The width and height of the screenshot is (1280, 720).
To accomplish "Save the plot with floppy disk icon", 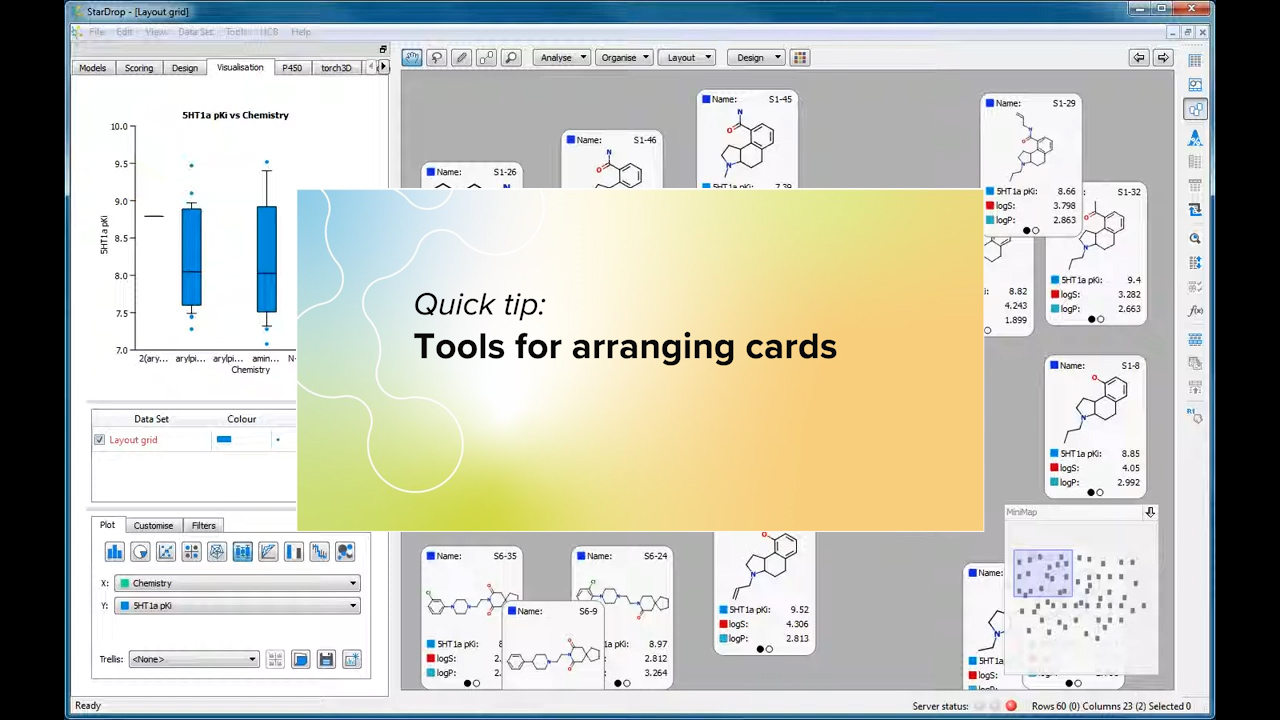I will [x=326, y=660].
